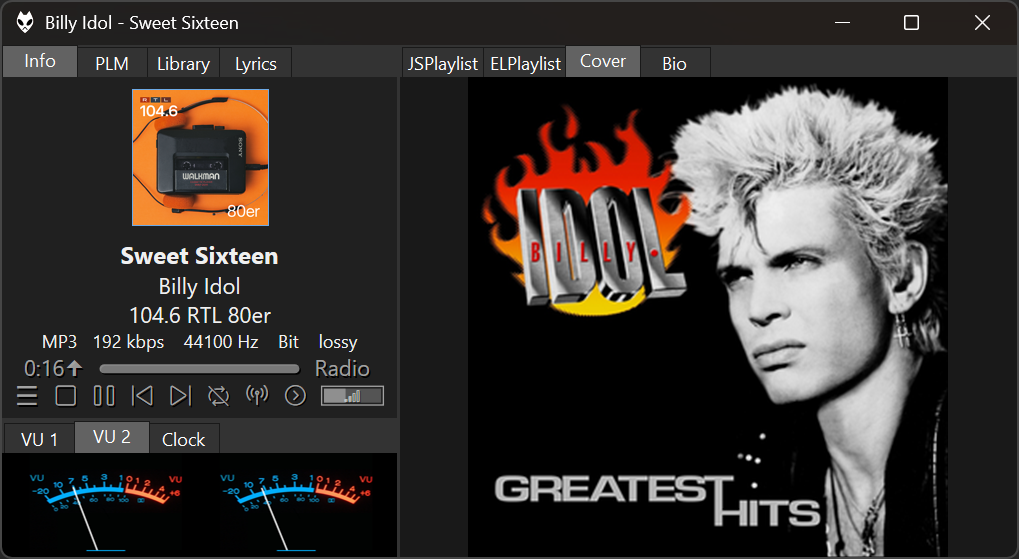Screen dimensions: 1019x559
Task: Click the station name '104.6 RTL 80er'
Action: [200, 315]
